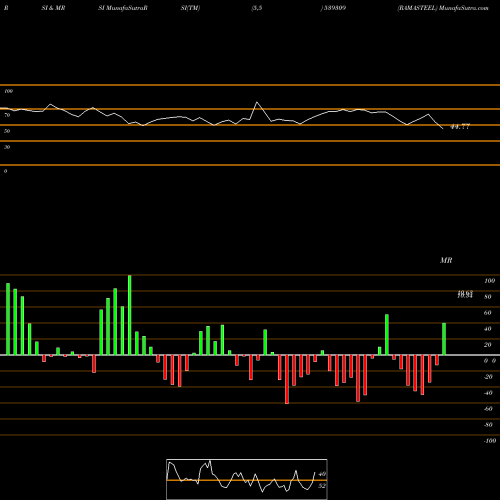Image resolution: width=500 pixels, height=500 pixels.
Task: Click the 60 label on MR axis
Action: (x=488, y=313)
